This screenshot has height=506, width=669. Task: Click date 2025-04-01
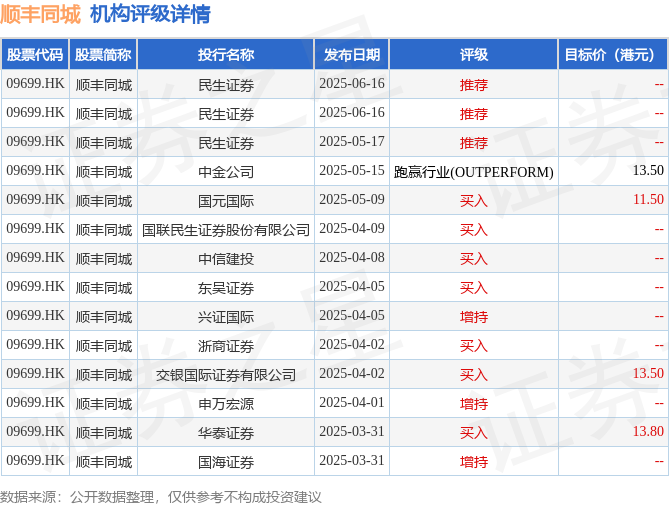coord(352,402)
